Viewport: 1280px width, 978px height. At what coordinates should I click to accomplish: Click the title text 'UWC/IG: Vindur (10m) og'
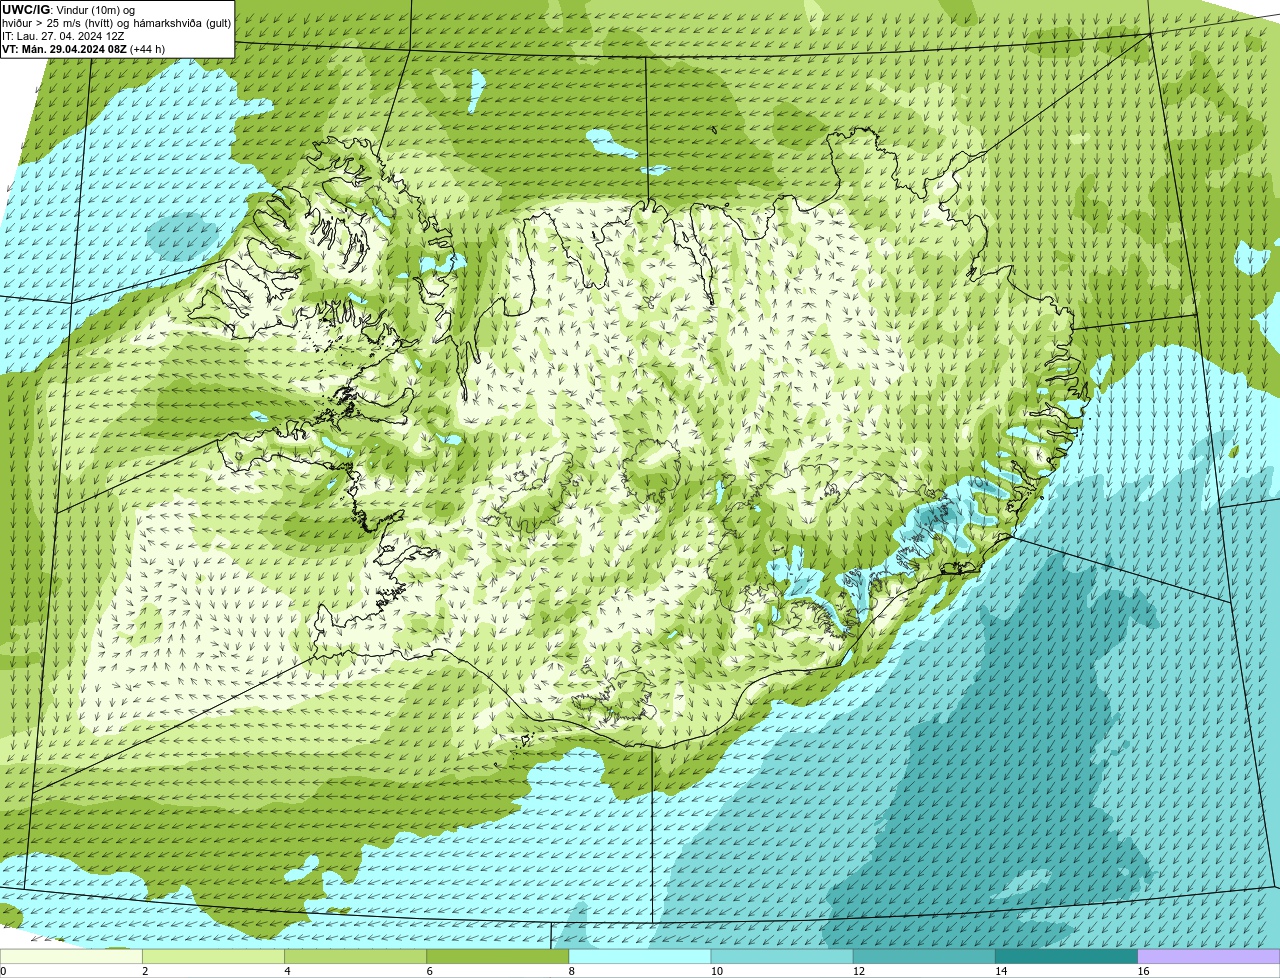point(69,10)
